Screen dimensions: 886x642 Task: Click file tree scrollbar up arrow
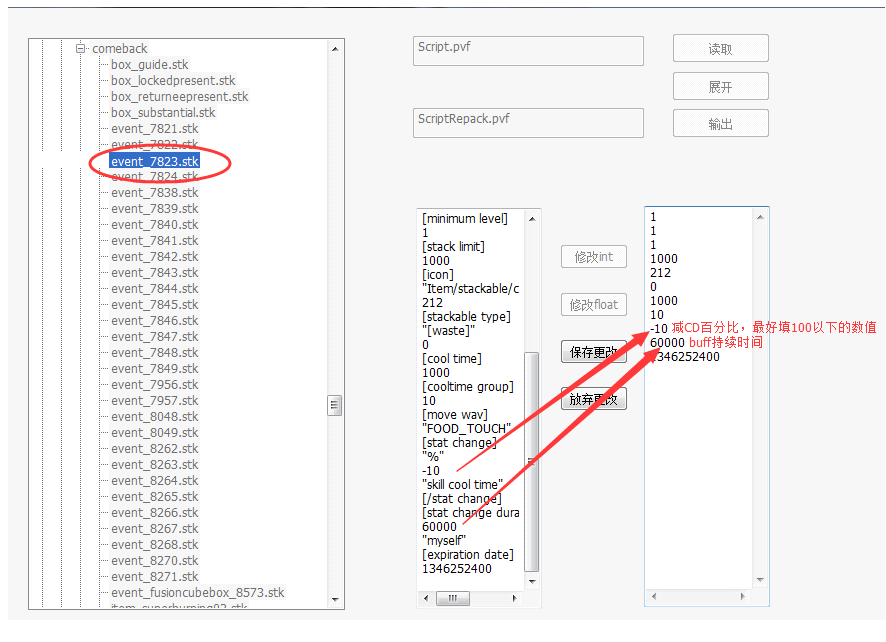click(335, 48)
